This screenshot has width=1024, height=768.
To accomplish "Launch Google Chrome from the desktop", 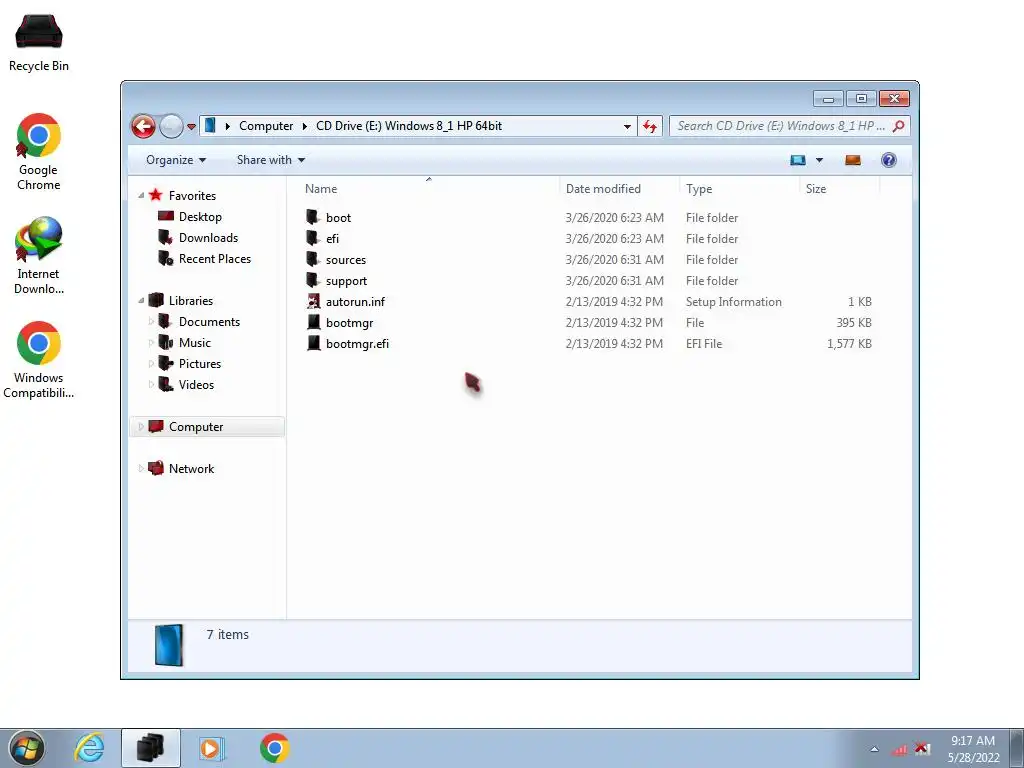I will pyautogui.click(x=39, y=152).
